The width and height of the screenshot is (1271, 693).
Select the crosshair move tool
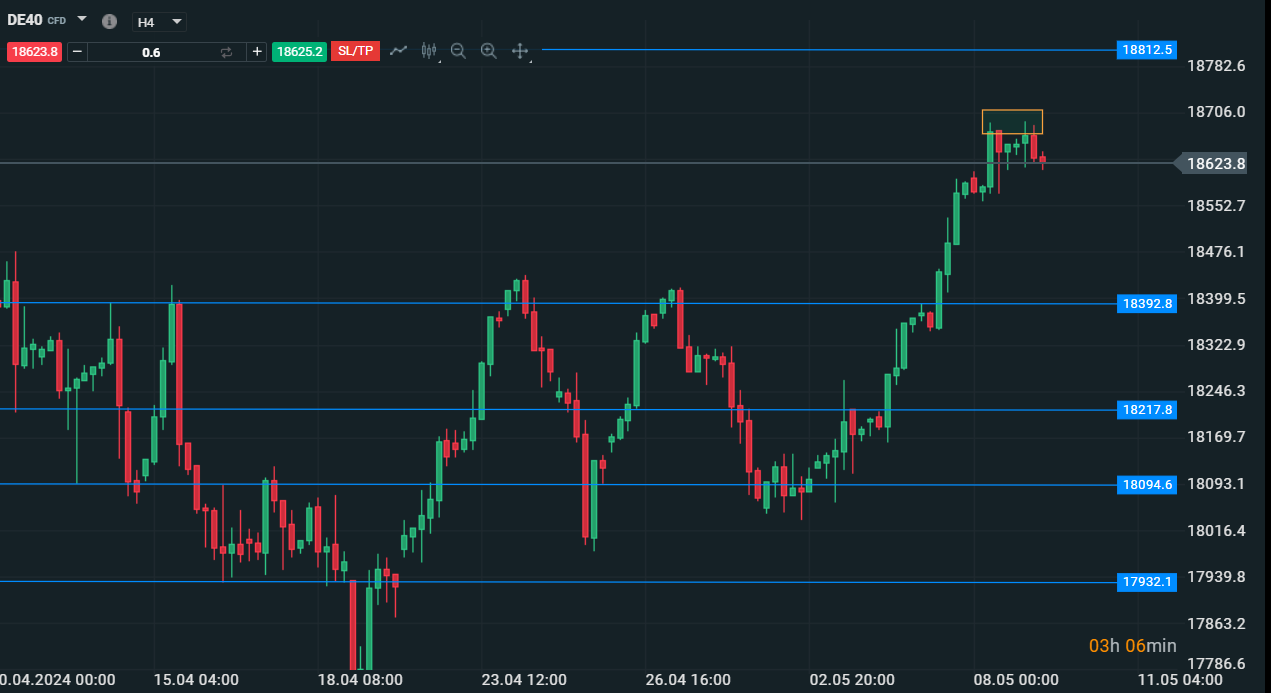[x=520, y=51]
